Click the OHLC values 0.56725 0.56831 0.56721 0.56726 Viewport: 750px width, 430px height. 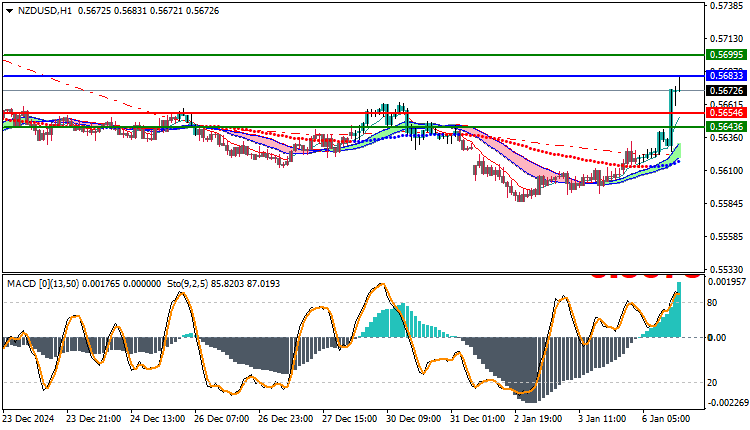coord(148,11)
